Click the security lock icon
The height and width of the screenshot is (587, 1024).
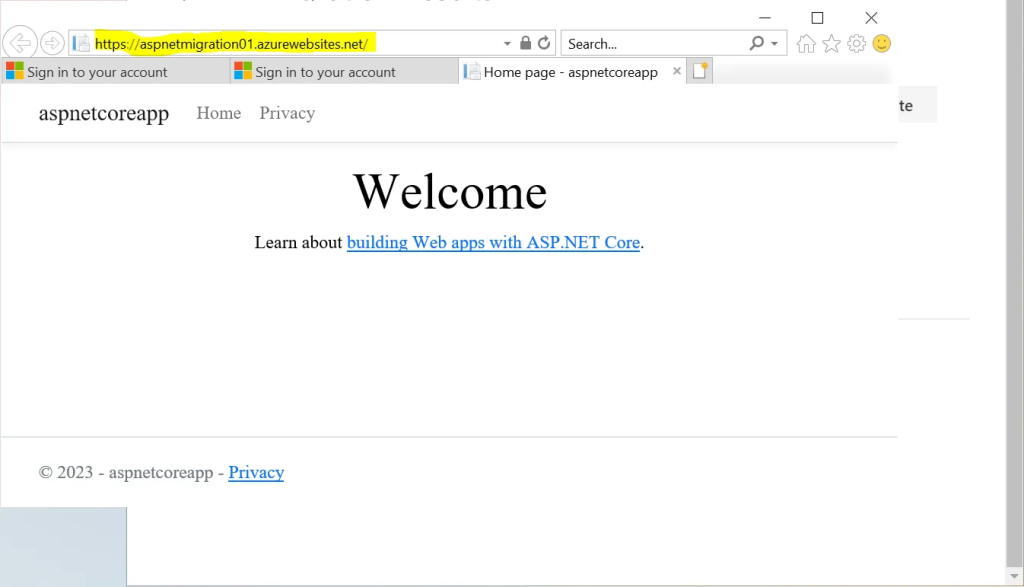[524, 43]
